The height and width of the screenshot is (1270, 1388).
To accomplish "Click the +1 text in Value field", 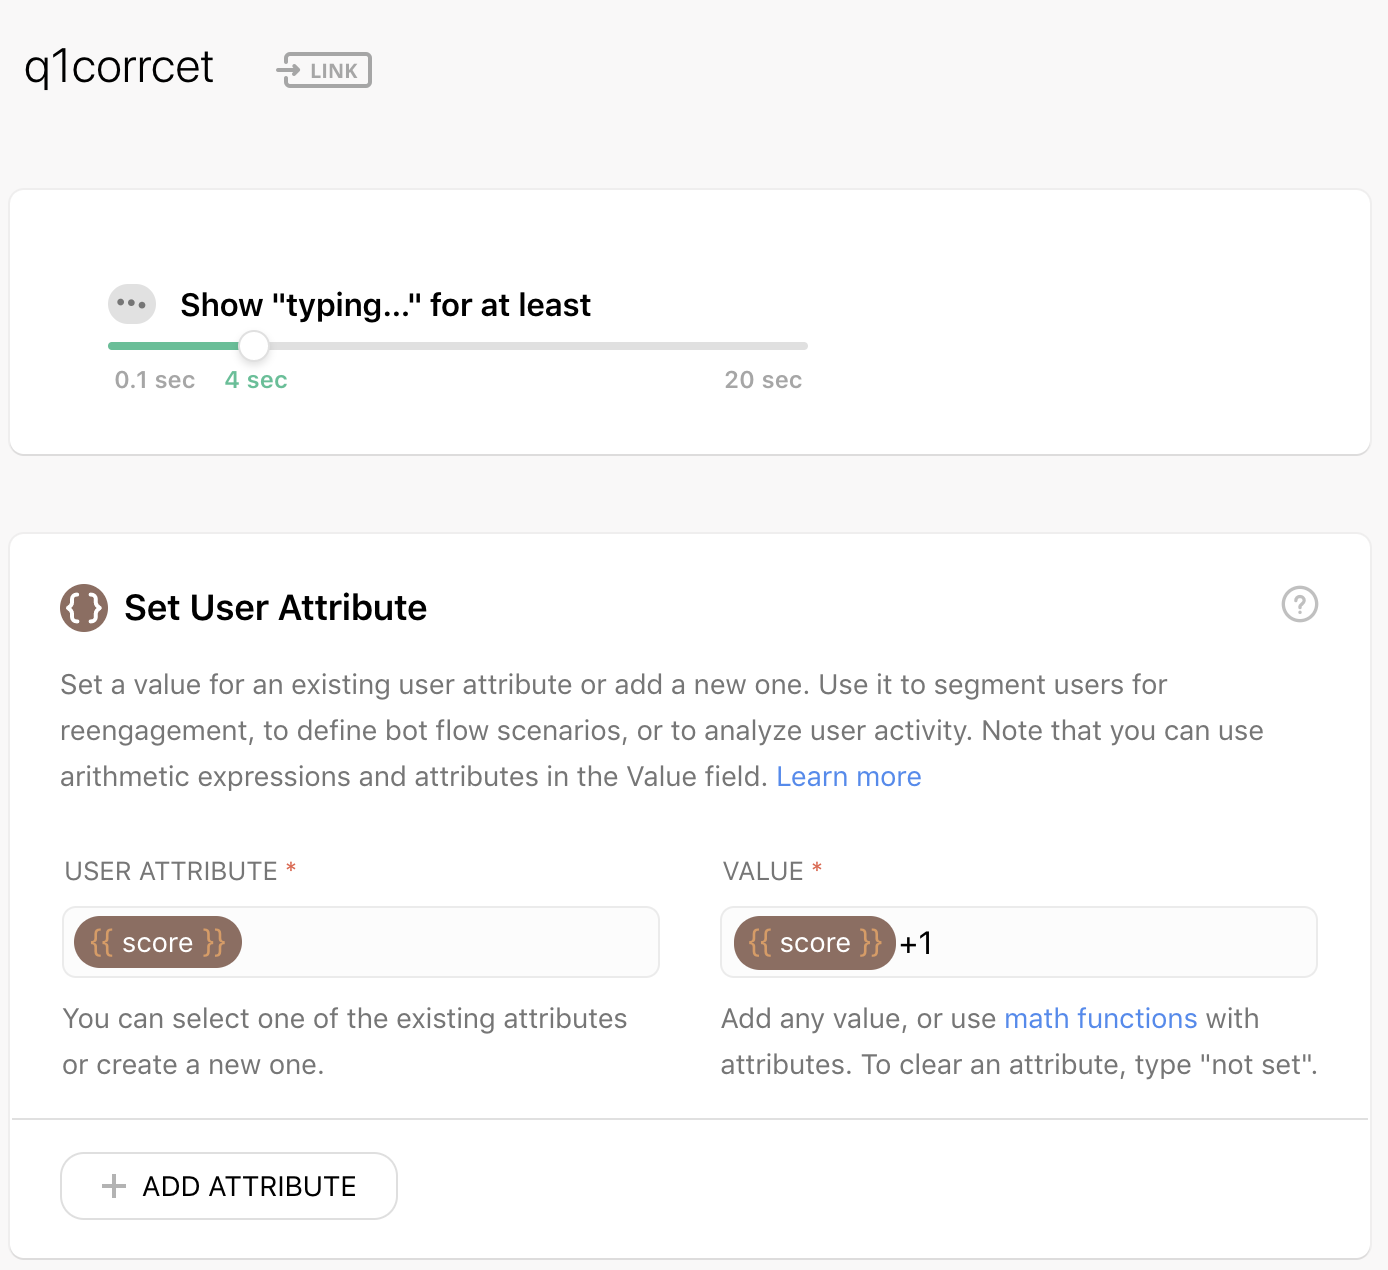I will [x=916, y=943].
